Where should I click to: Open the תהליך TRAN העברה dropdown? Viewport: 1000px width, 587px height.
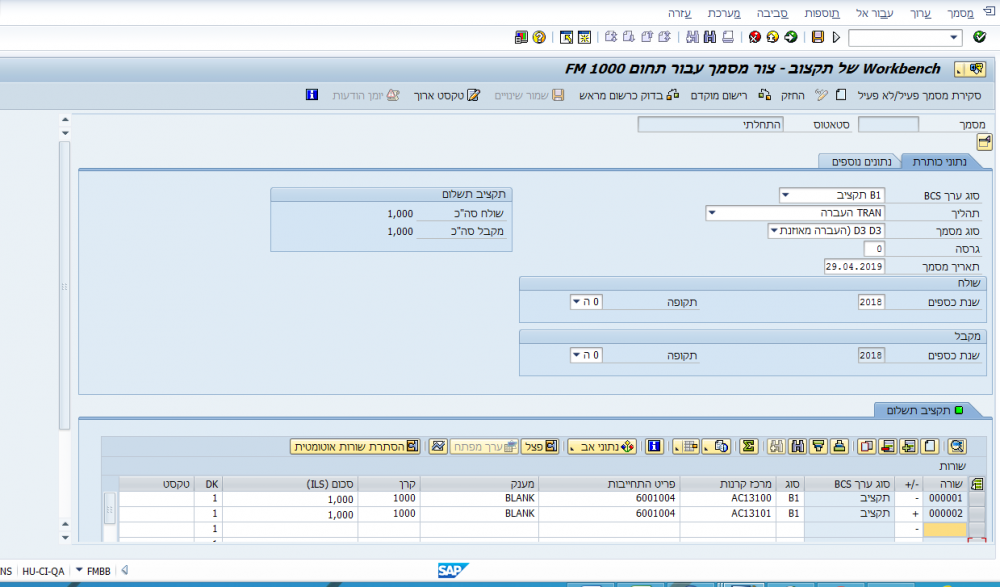[x=712, y=213]
